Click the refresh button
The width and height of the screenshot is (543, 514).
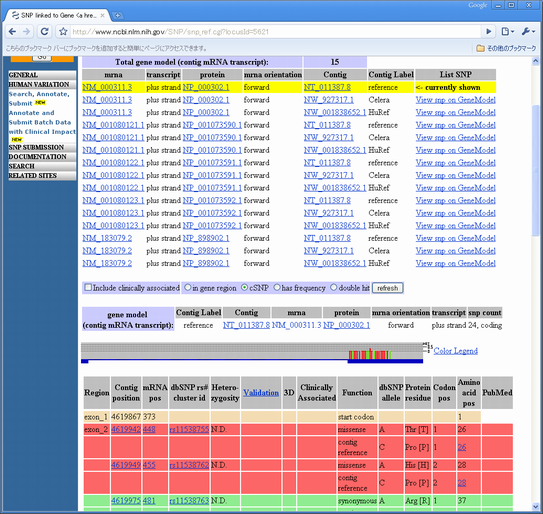click(388, 288)
